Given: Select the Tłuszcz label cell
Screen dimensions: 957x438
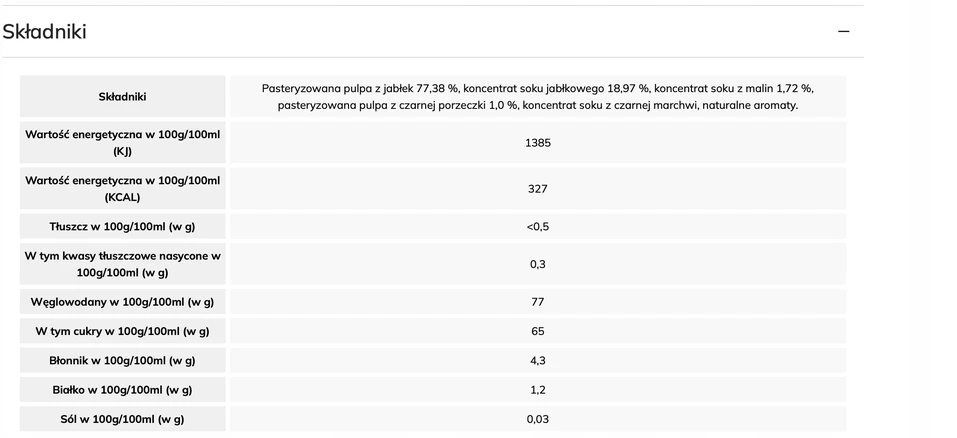Looking at the screenshot, I should coord(123,226).
